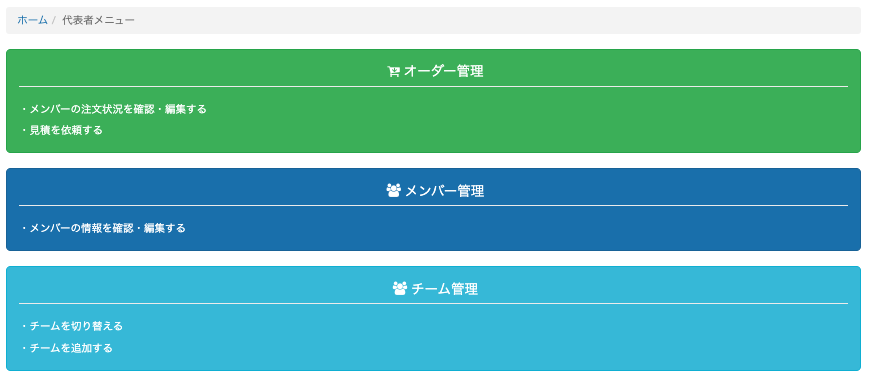Go to ホーム in the breadcrumb
The height and width of the screenshot is (381, 870).
pyautogui.click(x=32, y=21)
